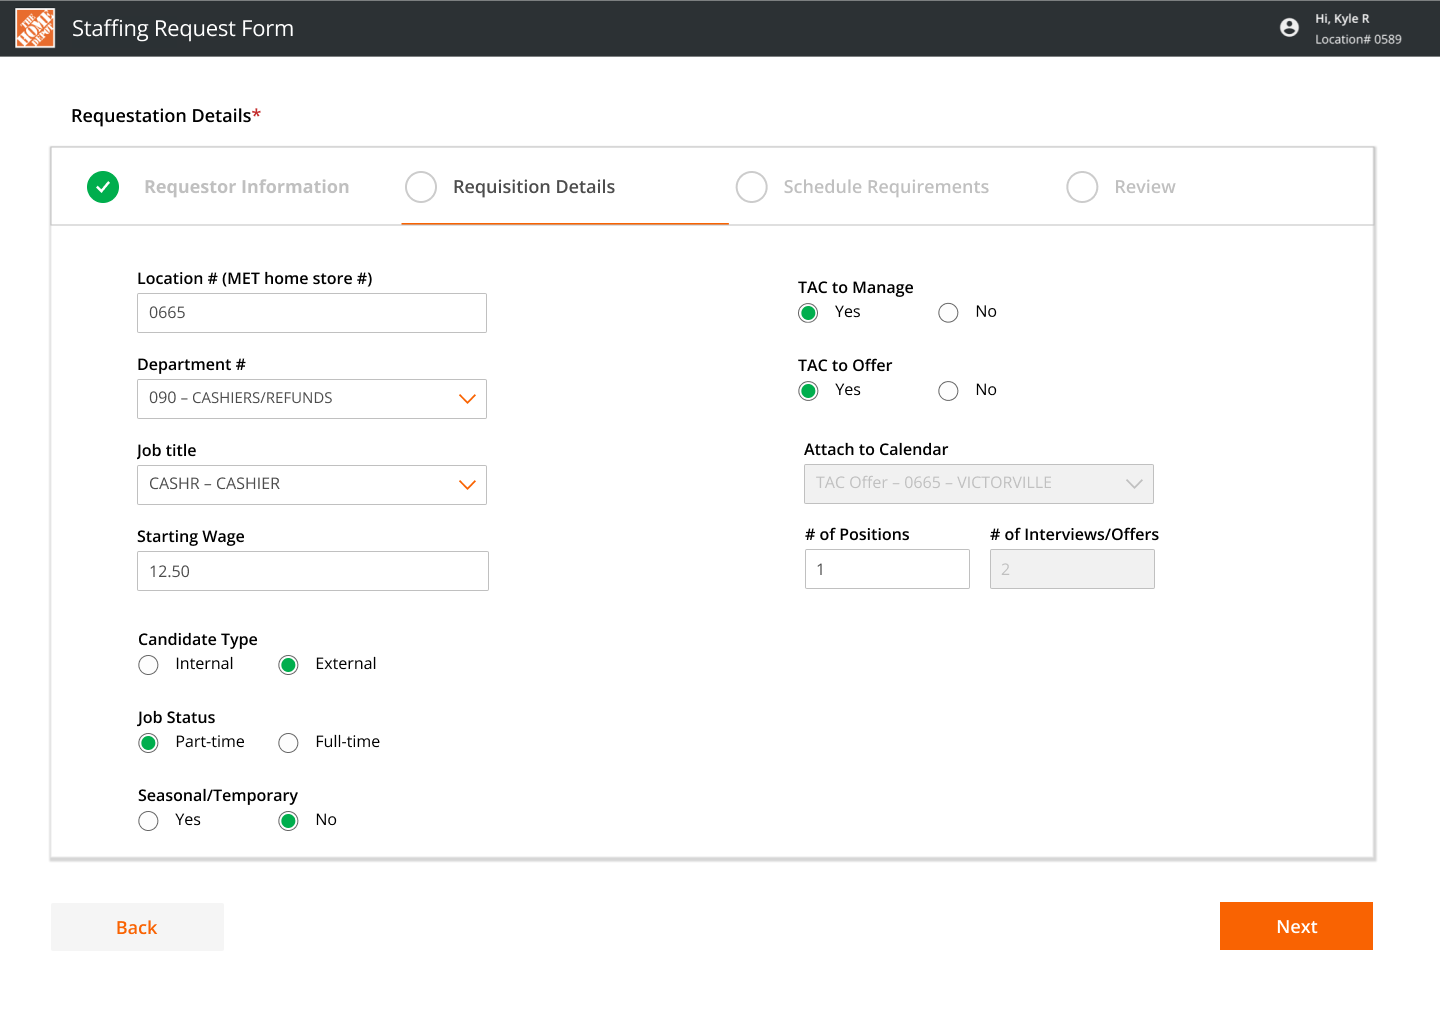Click the Review step circle icon
1440x1024 pixels.
click(1082, 187)
